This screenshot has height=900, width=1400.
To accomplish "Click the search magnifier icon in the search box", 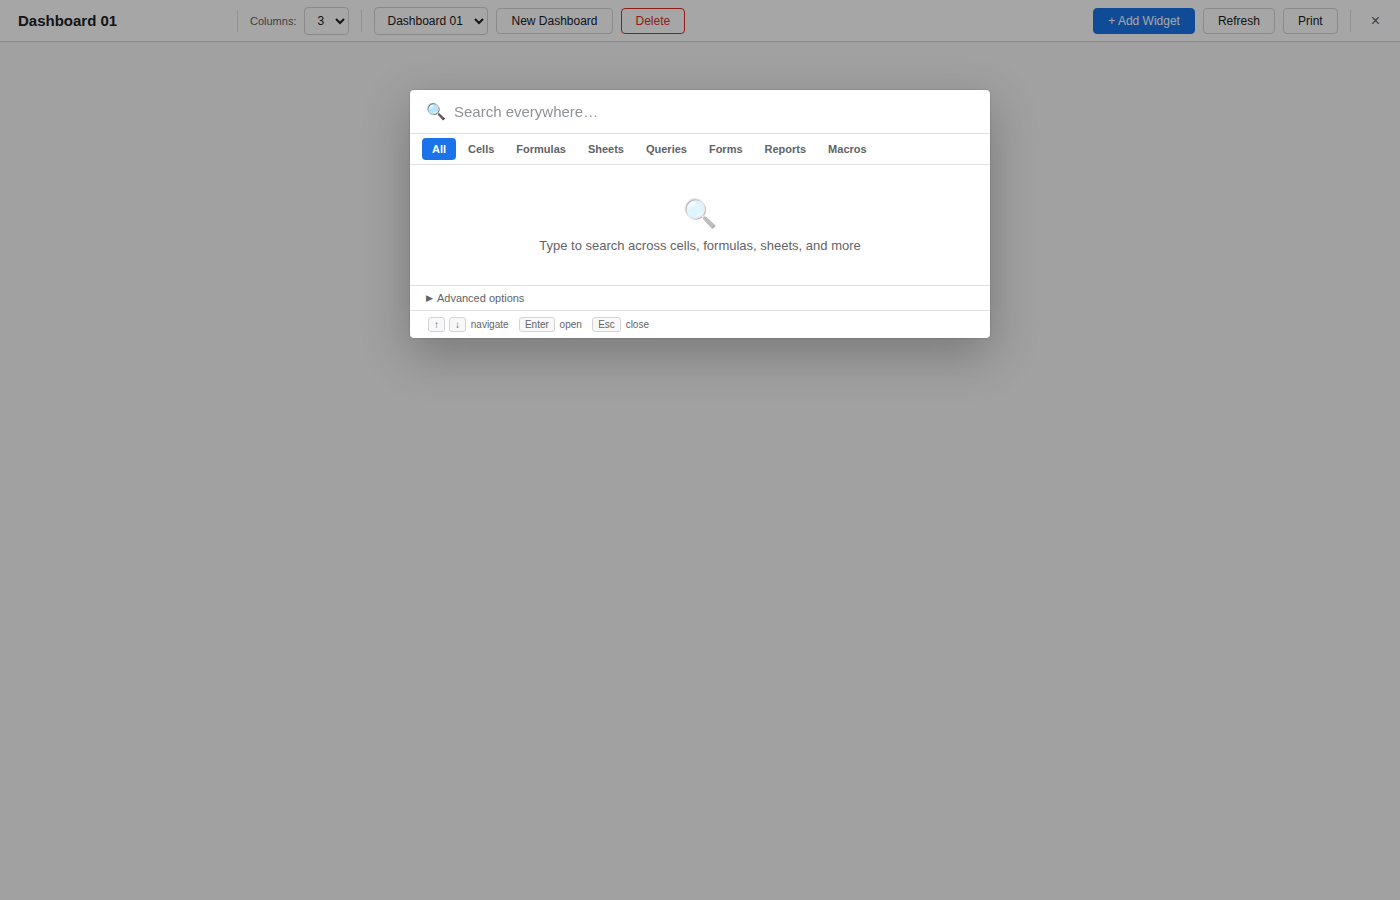I will (x=435, y=111).
